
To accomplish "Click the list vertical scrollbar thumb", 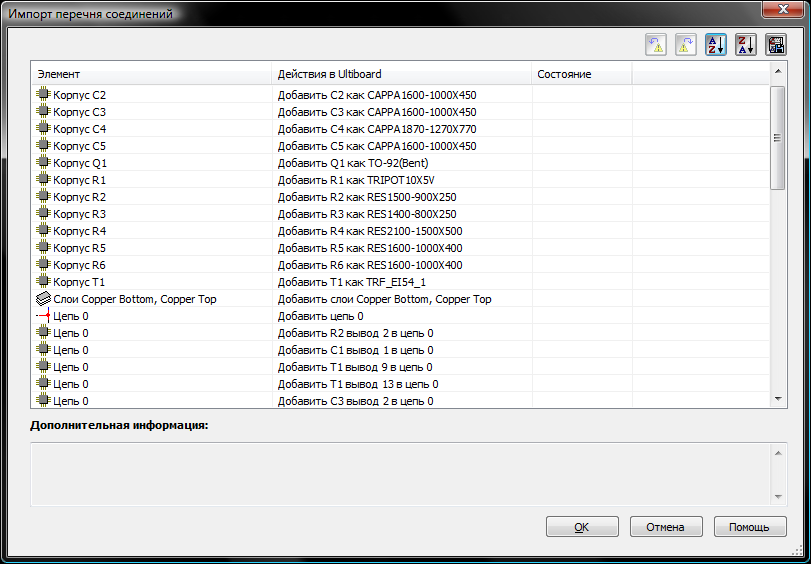I will pyautogui.click(x=777, y=138).
